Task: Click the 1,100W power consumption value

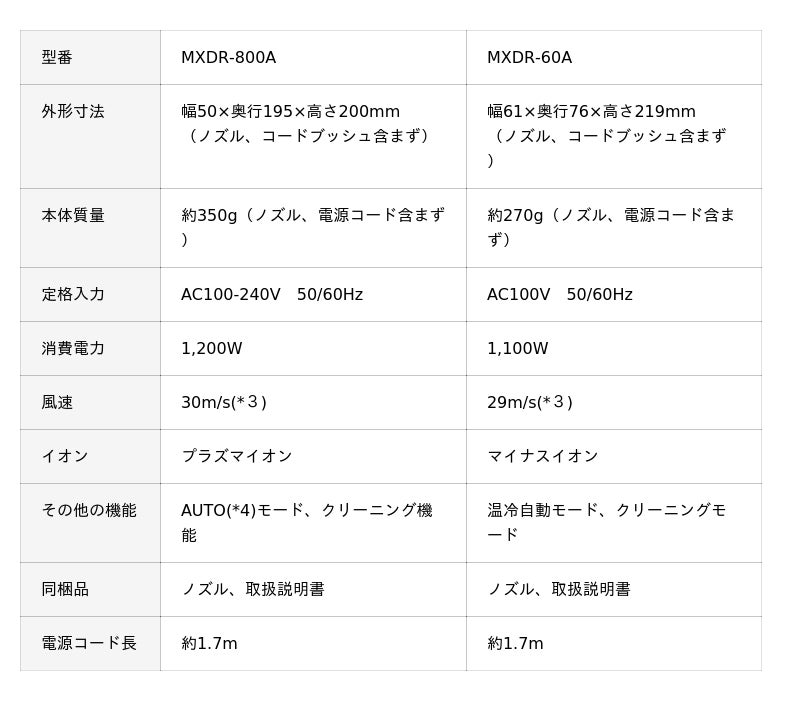Action: (517, 349)
